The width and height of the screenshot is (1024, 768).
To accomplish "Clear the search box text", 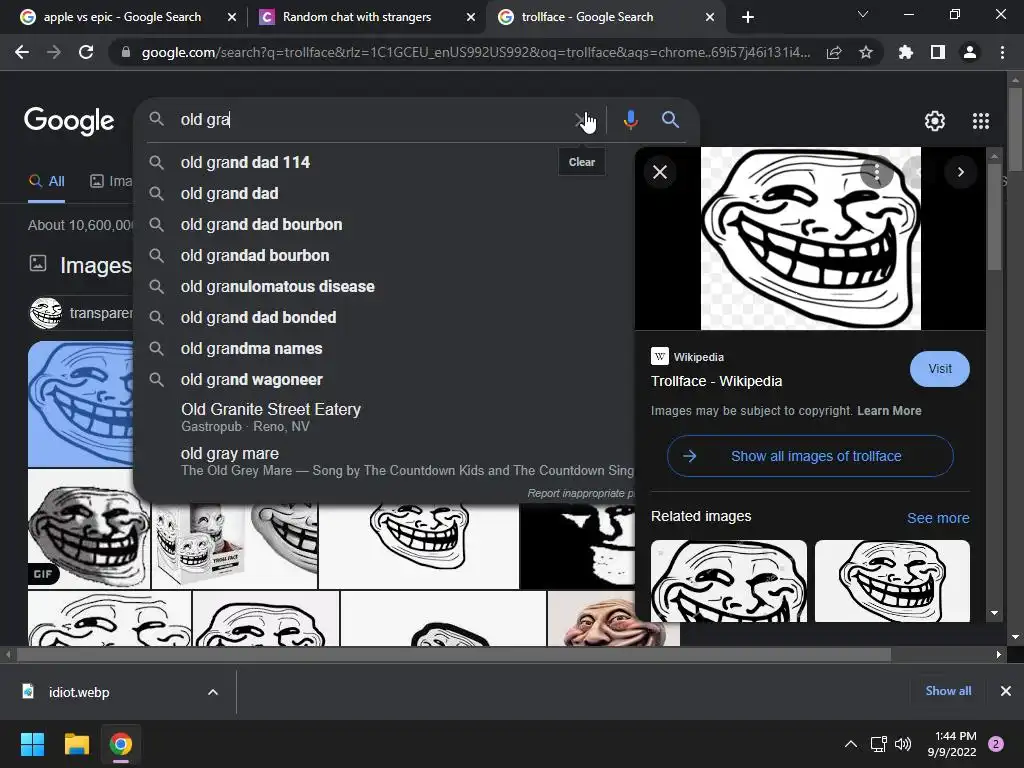I will (x=581, y=120).
